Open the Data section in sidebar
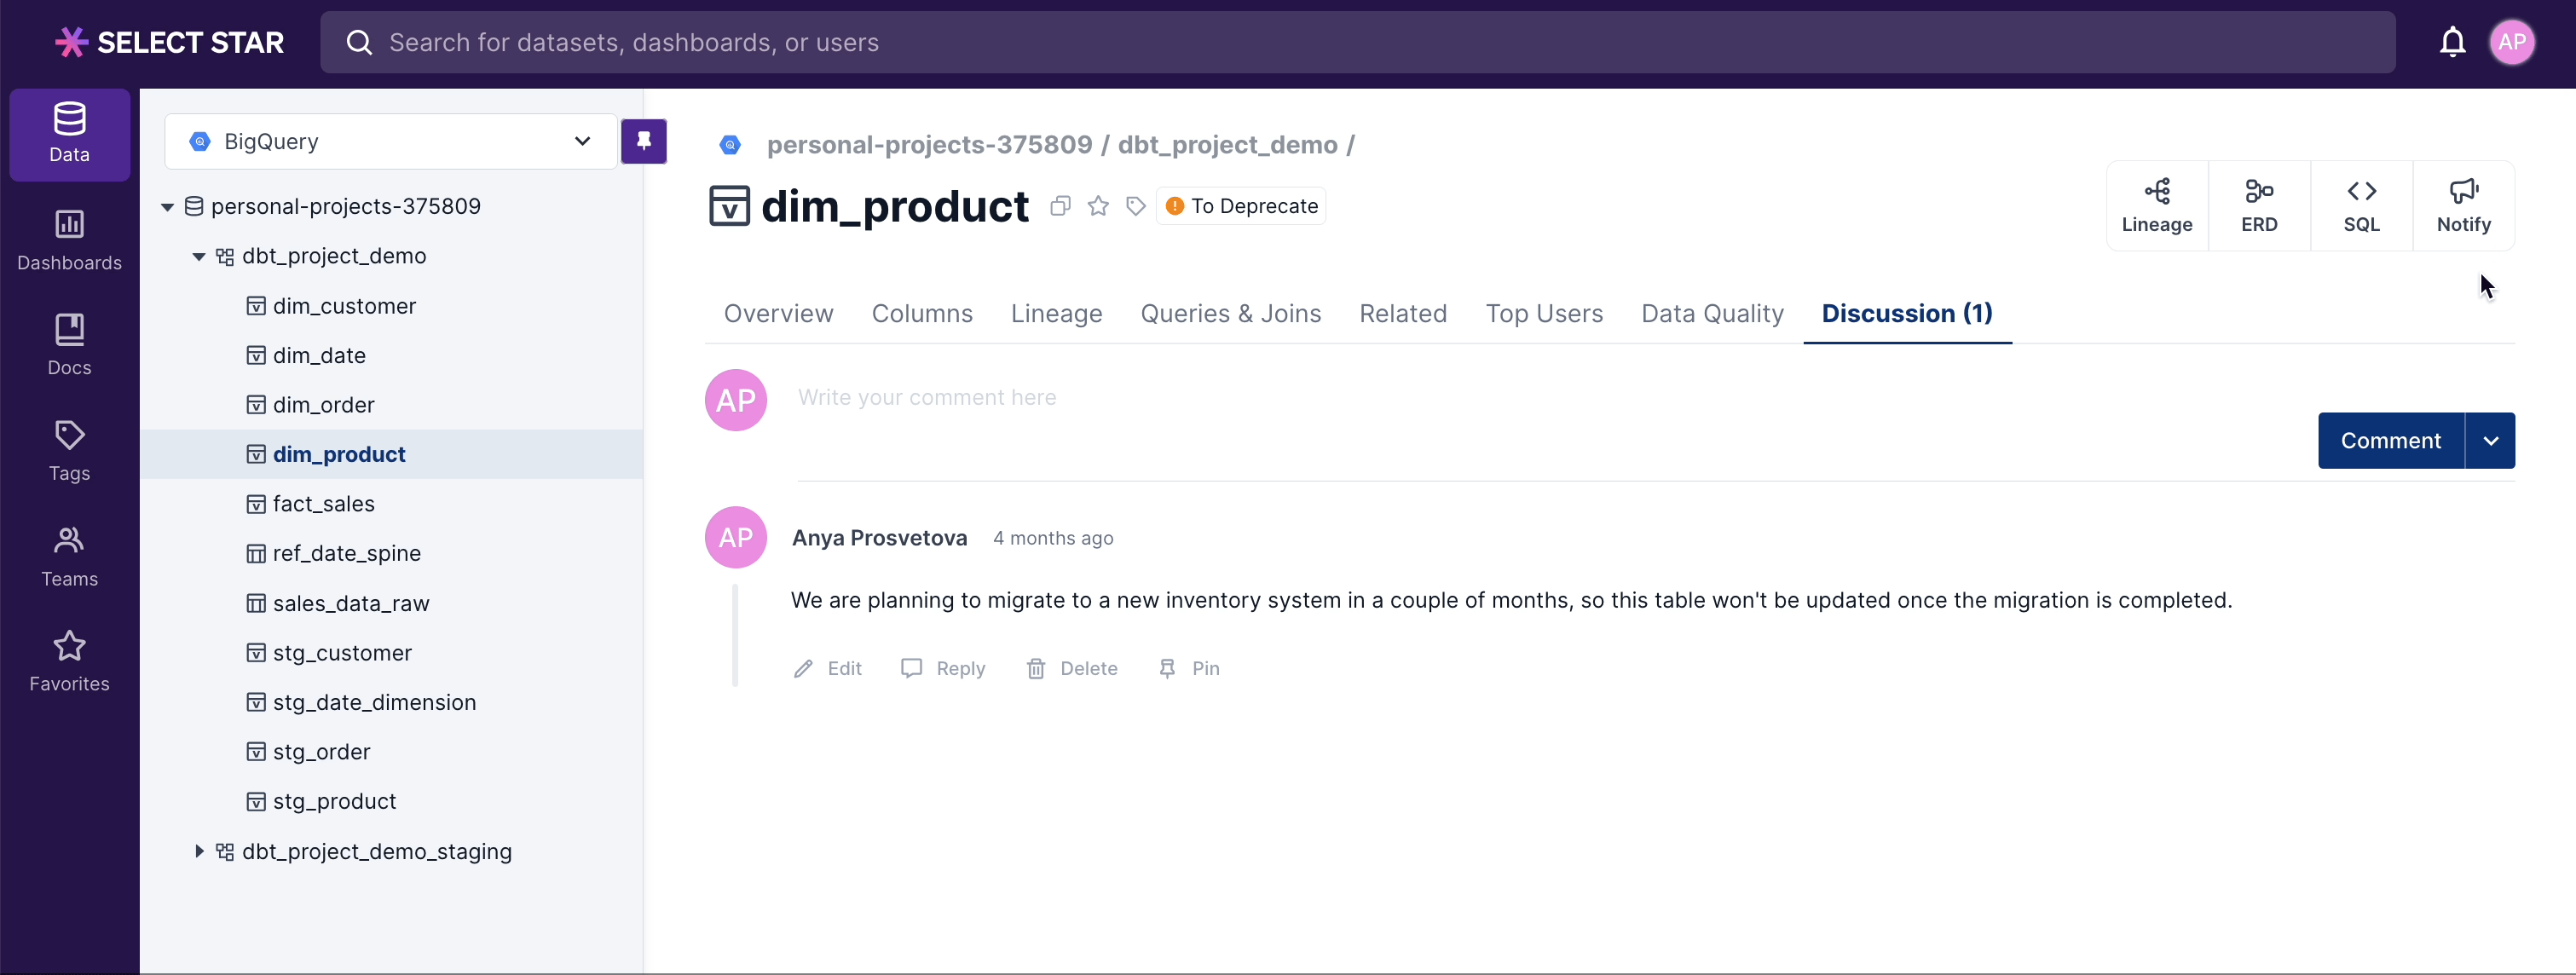The image size is (2576, 975). point(69,134)
